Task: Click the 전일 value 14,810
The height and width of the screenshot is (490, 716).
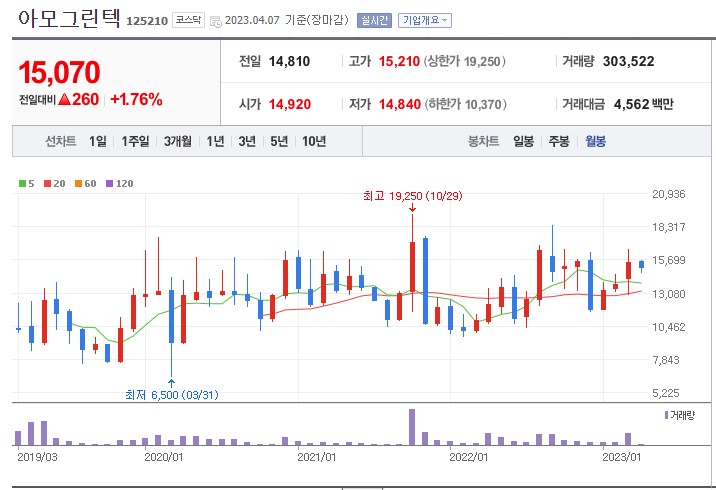Action: click(x=289, y=61)
